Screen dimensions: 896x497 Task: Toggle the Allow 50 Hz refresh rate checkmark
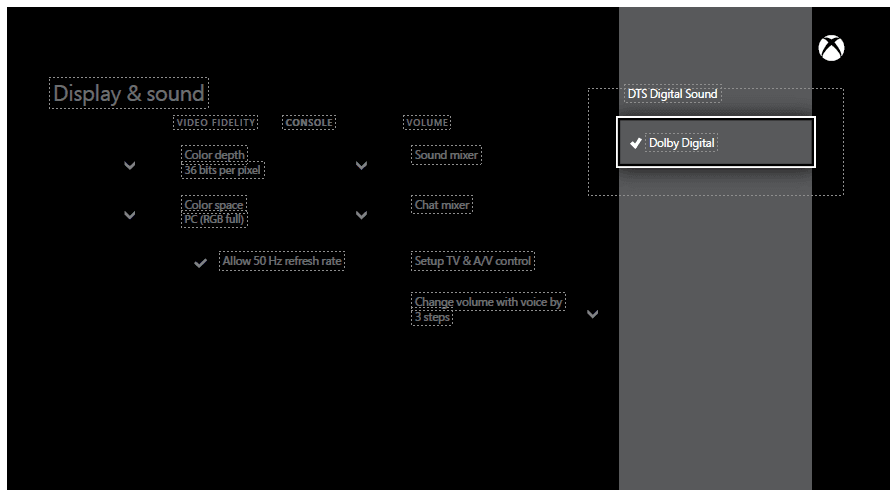coord(201,262)
